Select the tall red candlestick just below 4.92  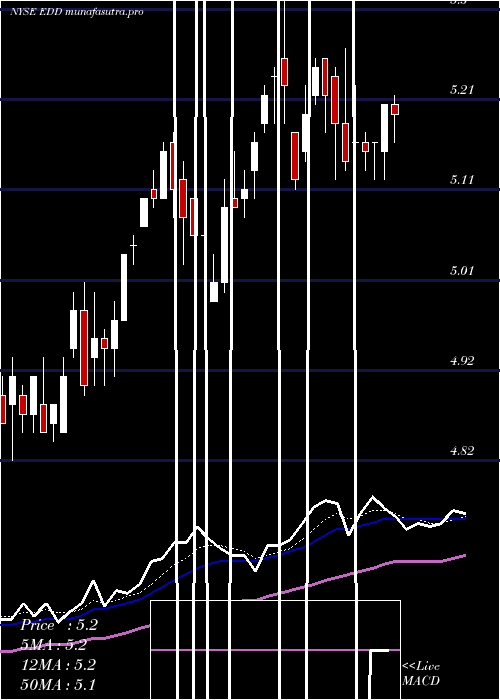pos(84,348)
